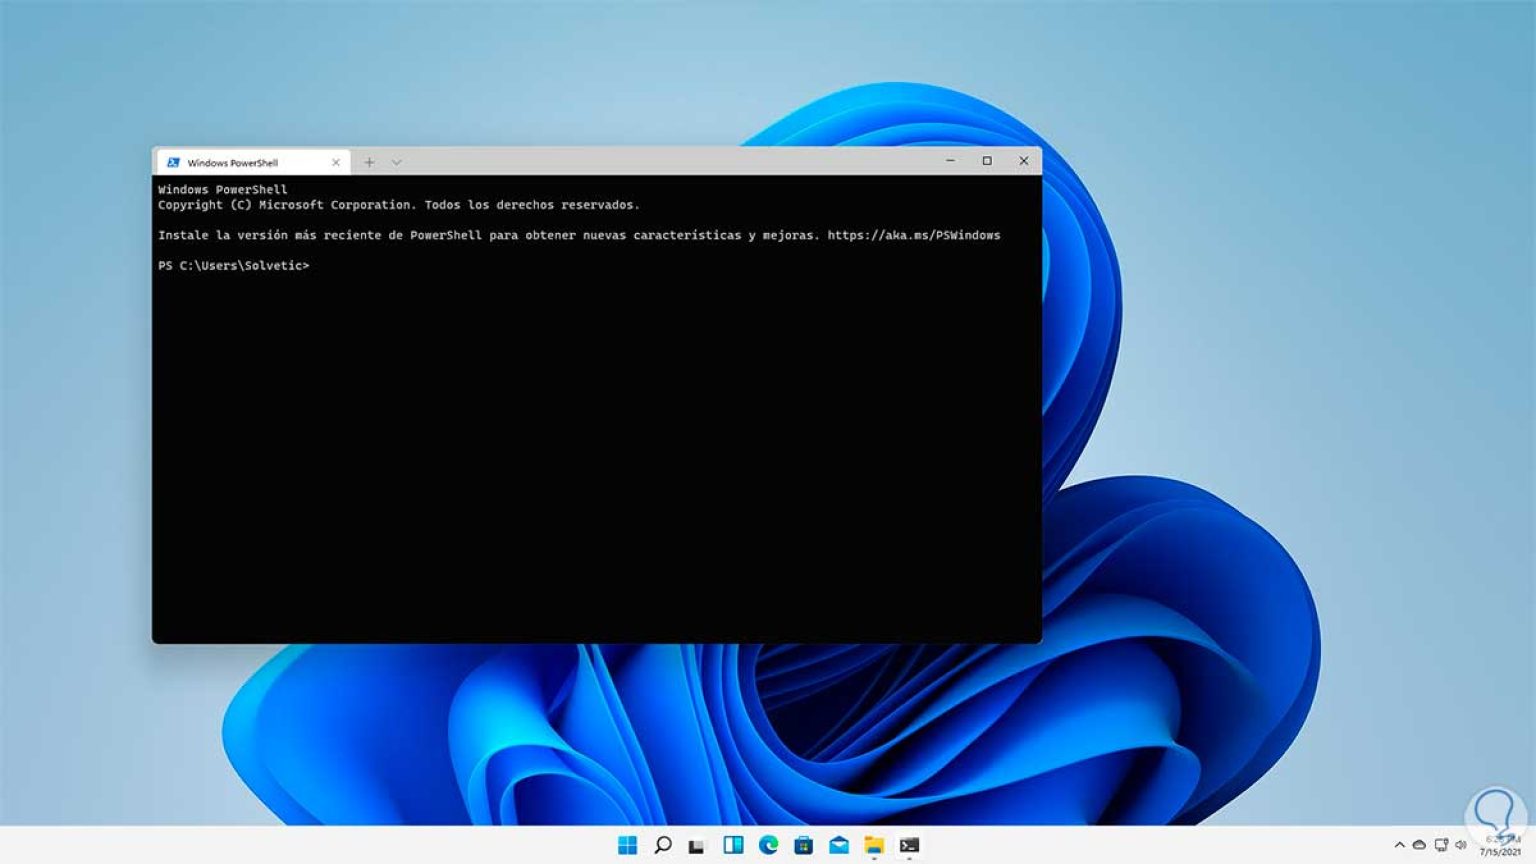Image resolution: width=1536 pixels, height=864 pixels.
Task: Click the Windows Terminal icon in the taskbar
Action: tap(909, 845)
